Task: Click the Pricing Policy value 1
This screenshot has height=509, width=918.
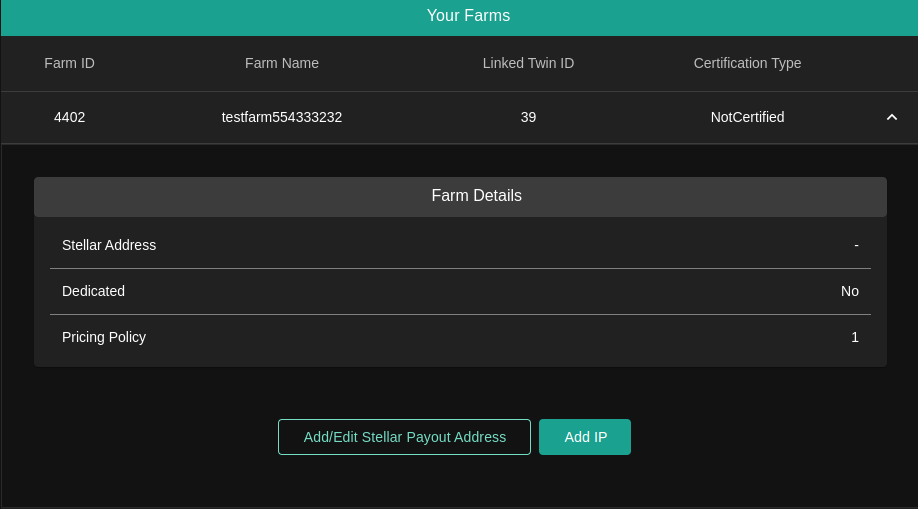Action: pos(855,337)
